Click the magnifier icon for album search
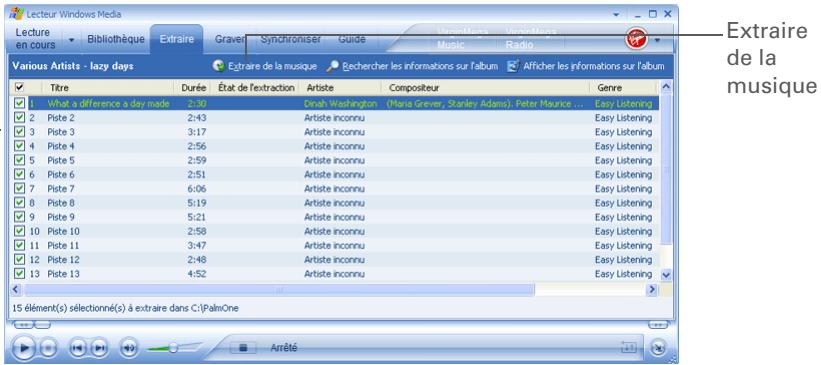The image size is (821, 365). tap(332, 66)
